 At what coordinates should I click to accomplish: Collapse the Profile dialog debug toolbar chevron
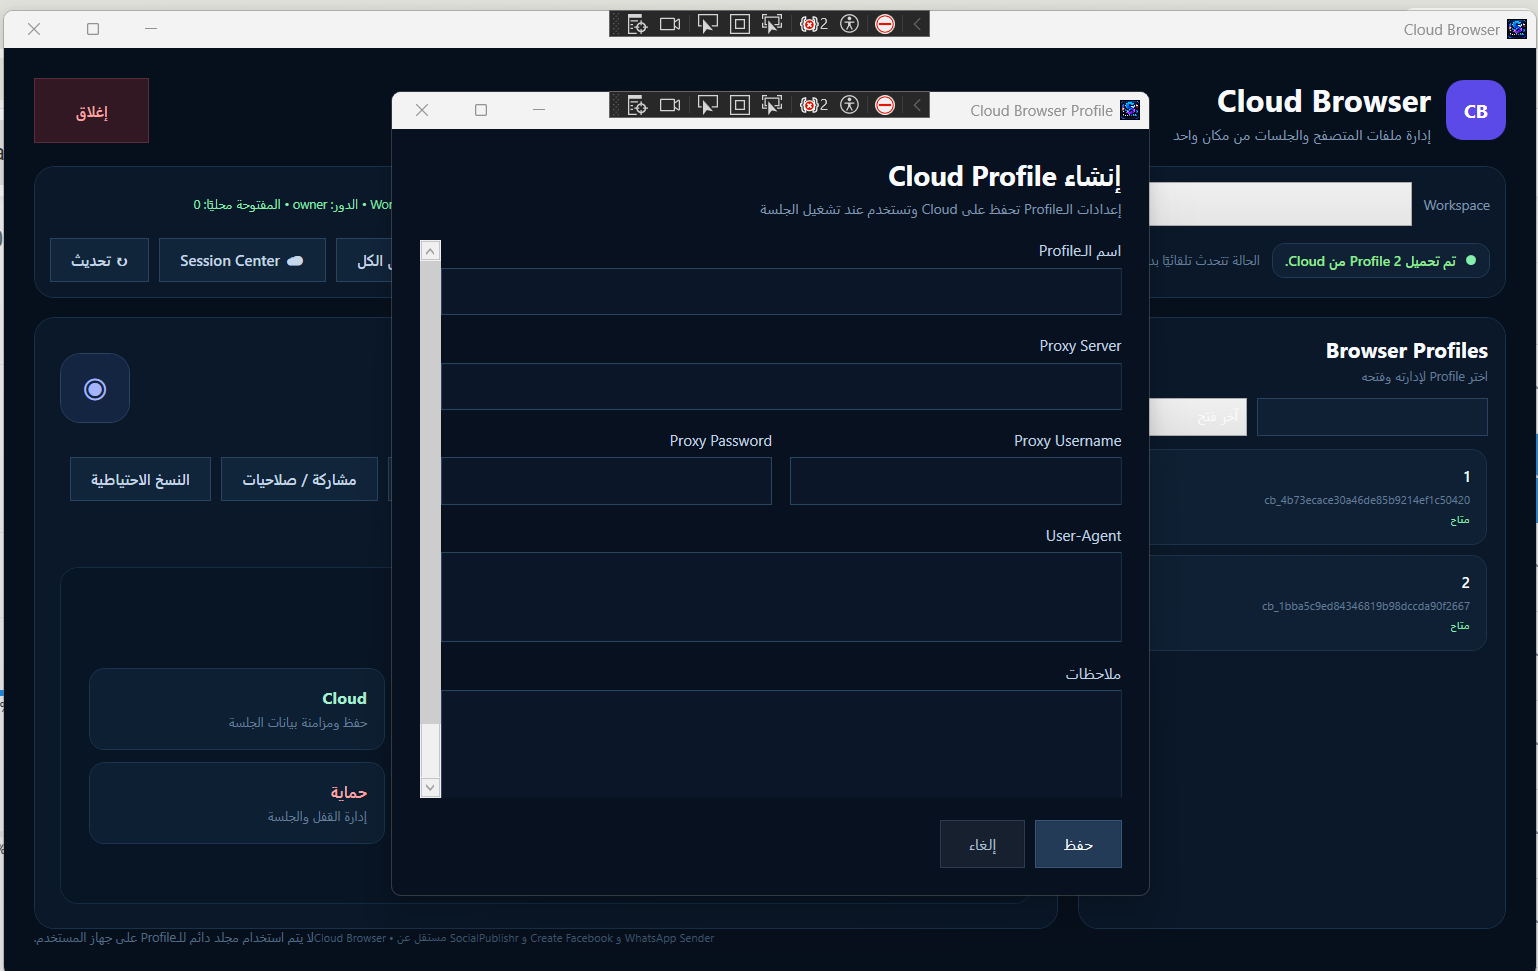(917, 105)
